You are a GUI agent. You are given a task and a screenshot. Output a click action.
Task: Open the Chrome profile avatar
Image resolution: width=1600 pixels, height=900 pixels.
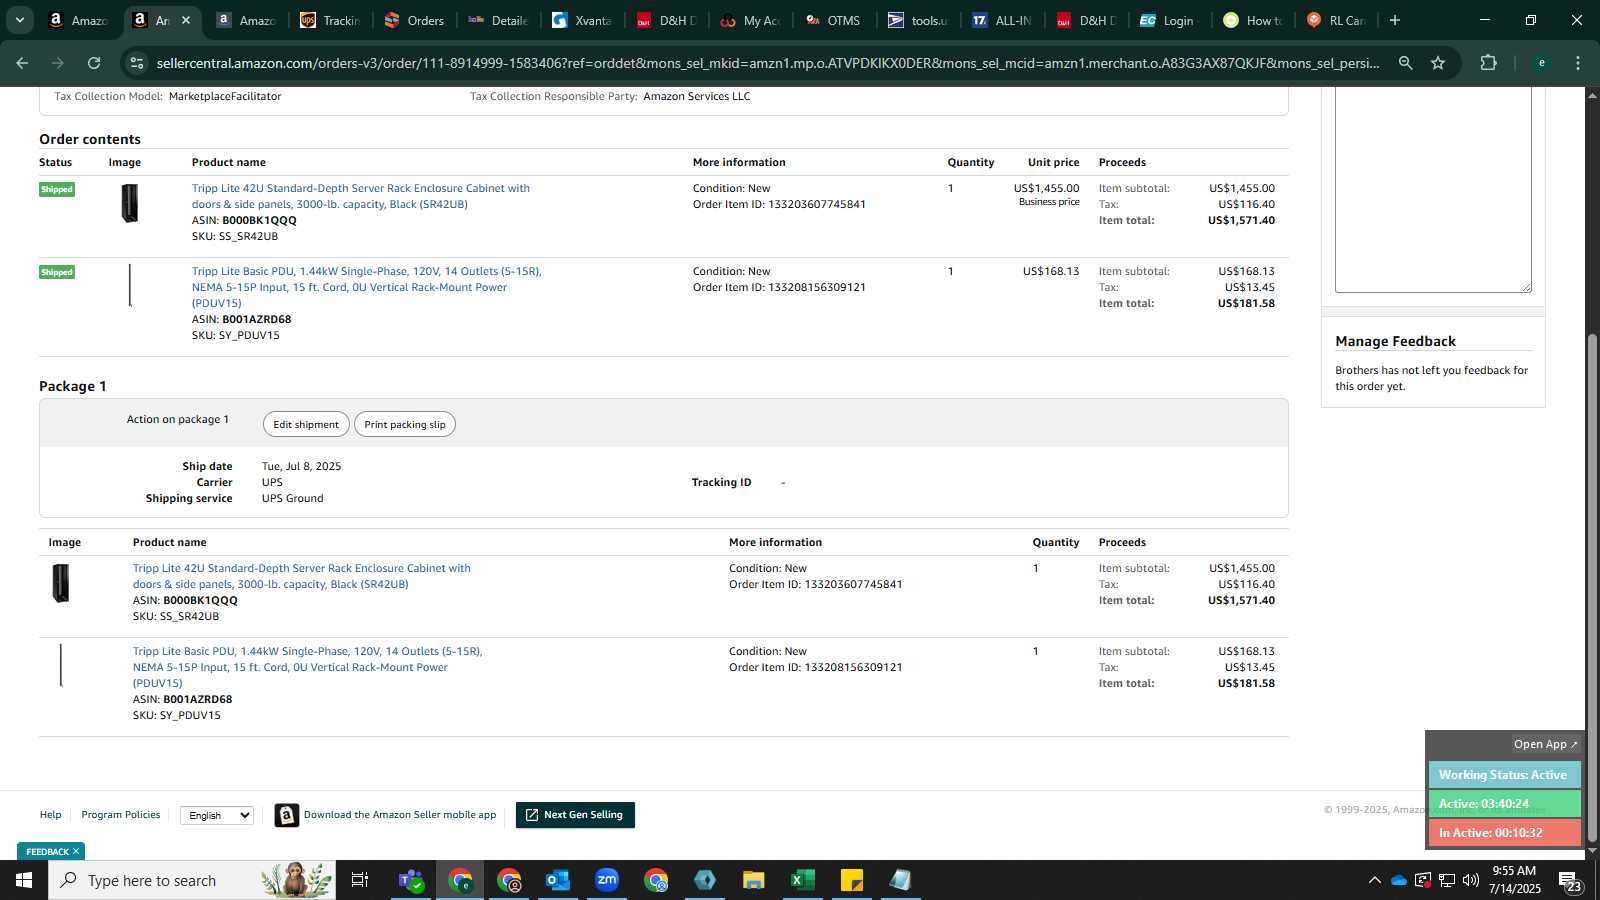[1542, 63]
